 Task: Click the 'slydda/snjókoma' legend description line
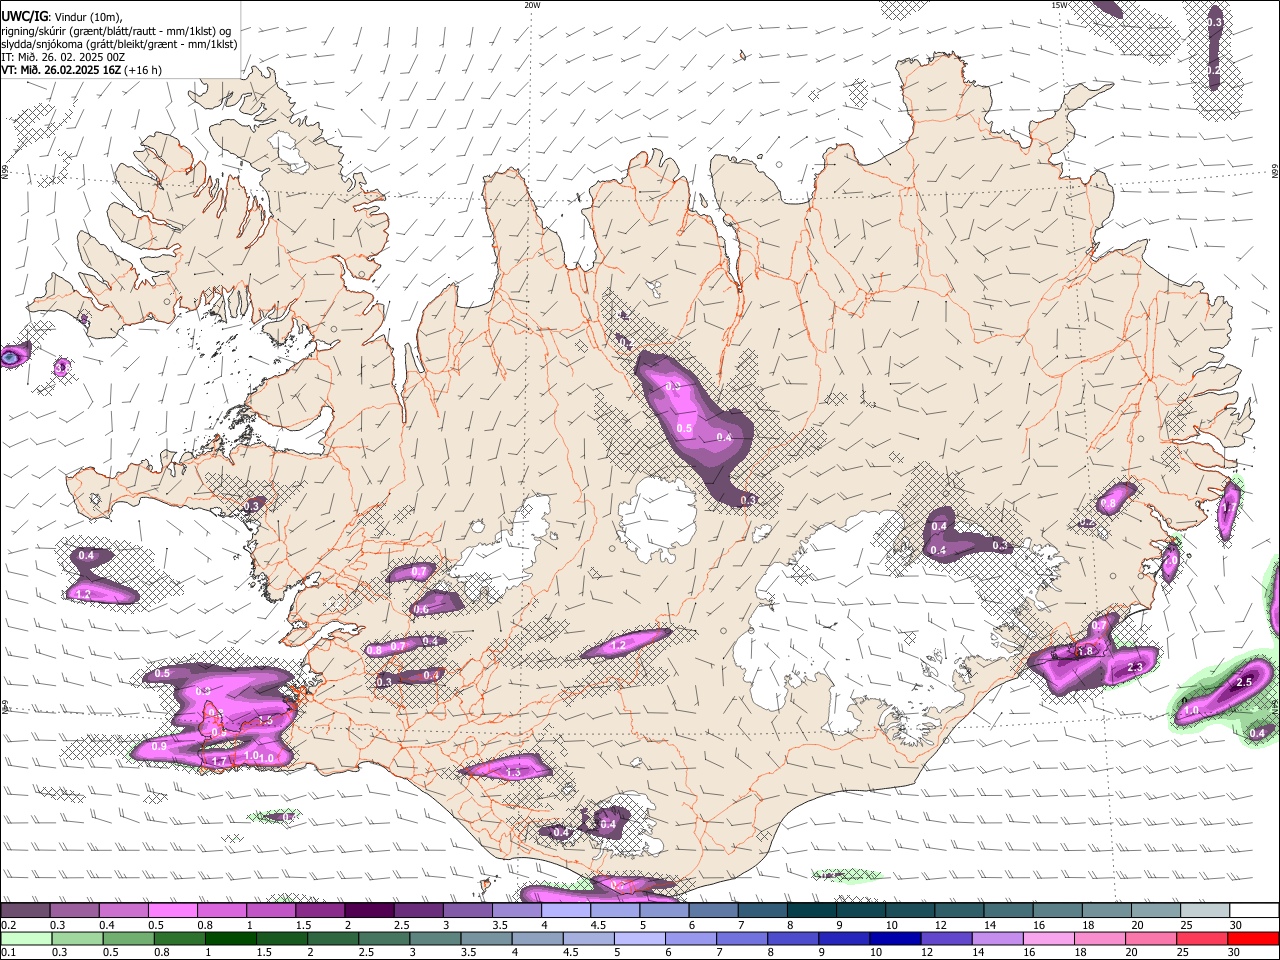tap(119, 44)
